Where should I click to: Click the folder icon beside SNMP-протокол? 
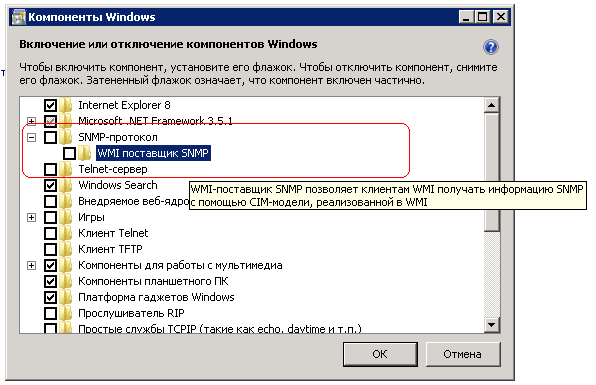[x=66, y=137]
